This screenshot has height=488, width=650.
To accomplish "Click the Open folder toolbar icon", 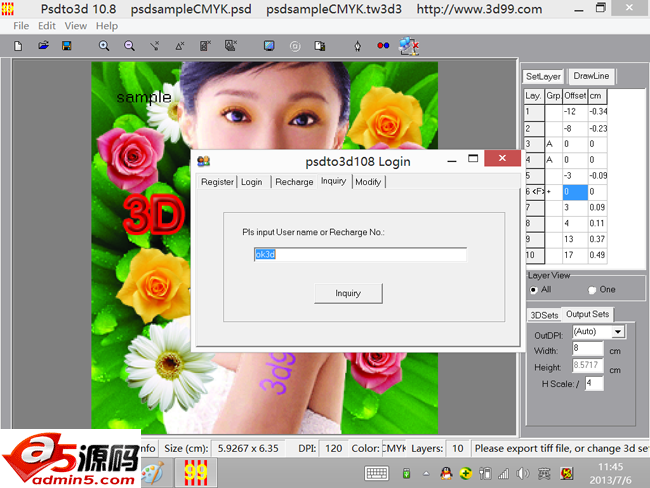I will coord(45,46).
